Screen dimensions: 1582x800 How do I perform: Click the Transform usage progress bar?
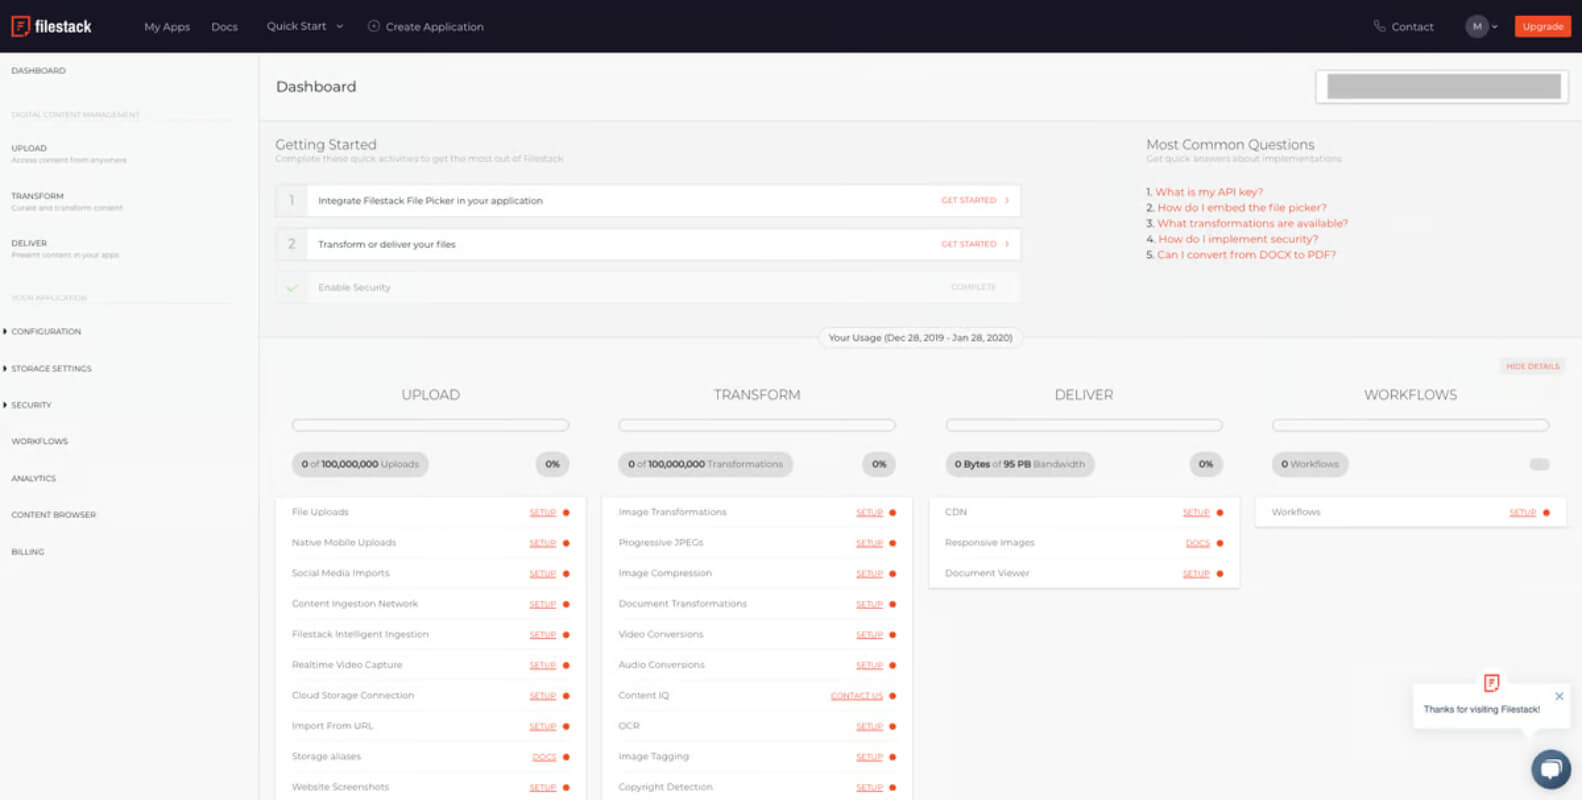(x=757, y=425)
